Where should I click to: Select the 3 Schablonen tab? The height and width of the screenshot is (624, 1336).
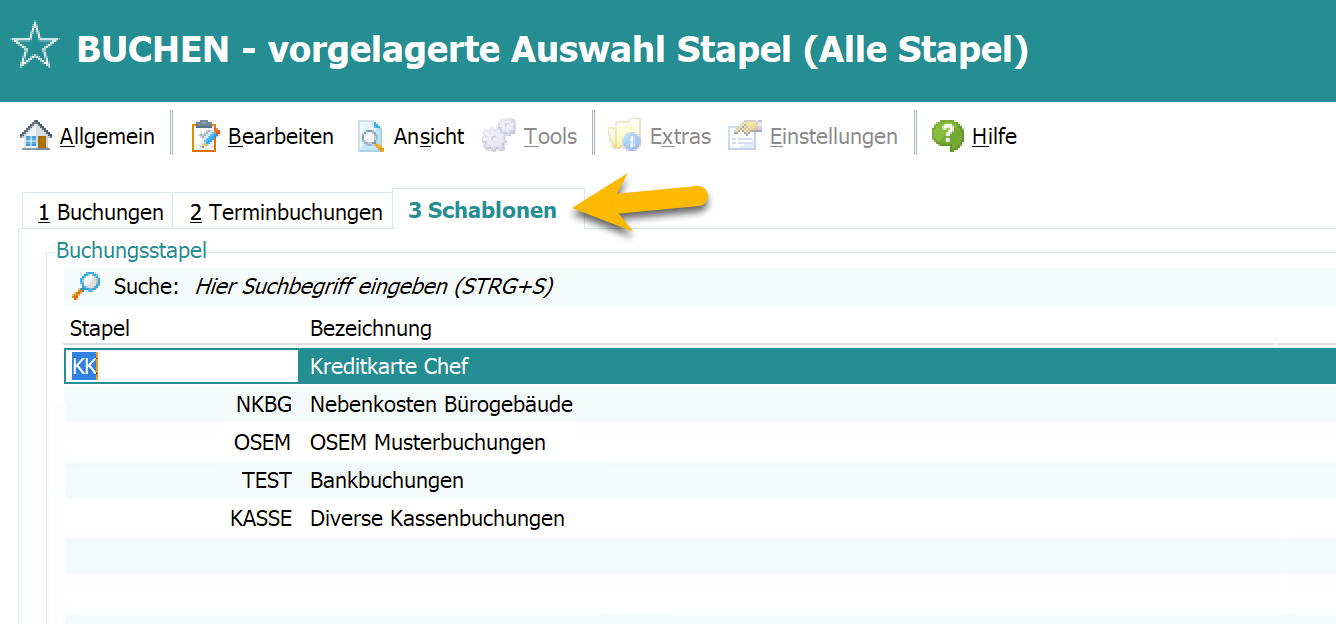click(482, 211)
